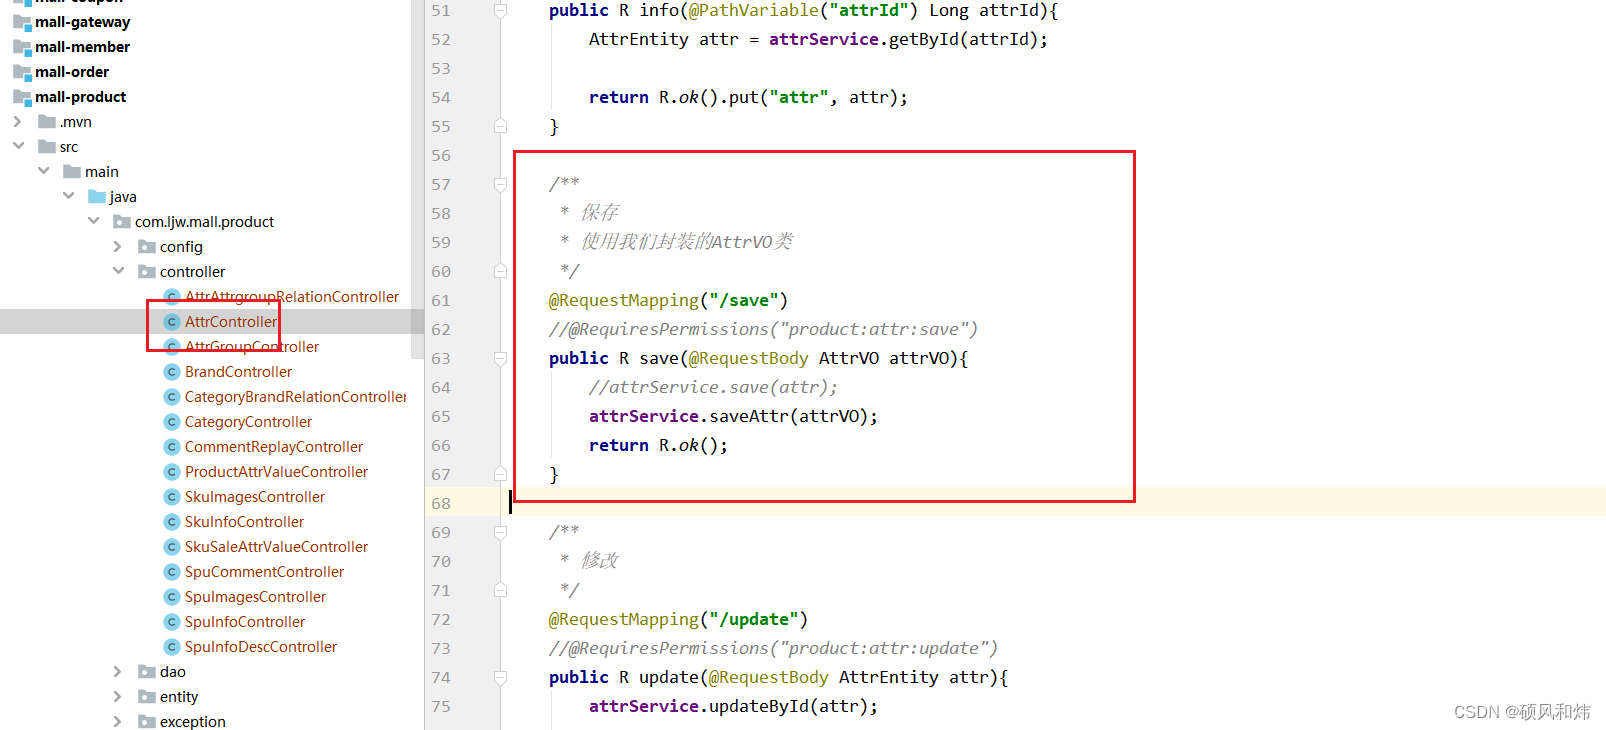
Task: Click the config package folder icon
Action: (147, 246)
